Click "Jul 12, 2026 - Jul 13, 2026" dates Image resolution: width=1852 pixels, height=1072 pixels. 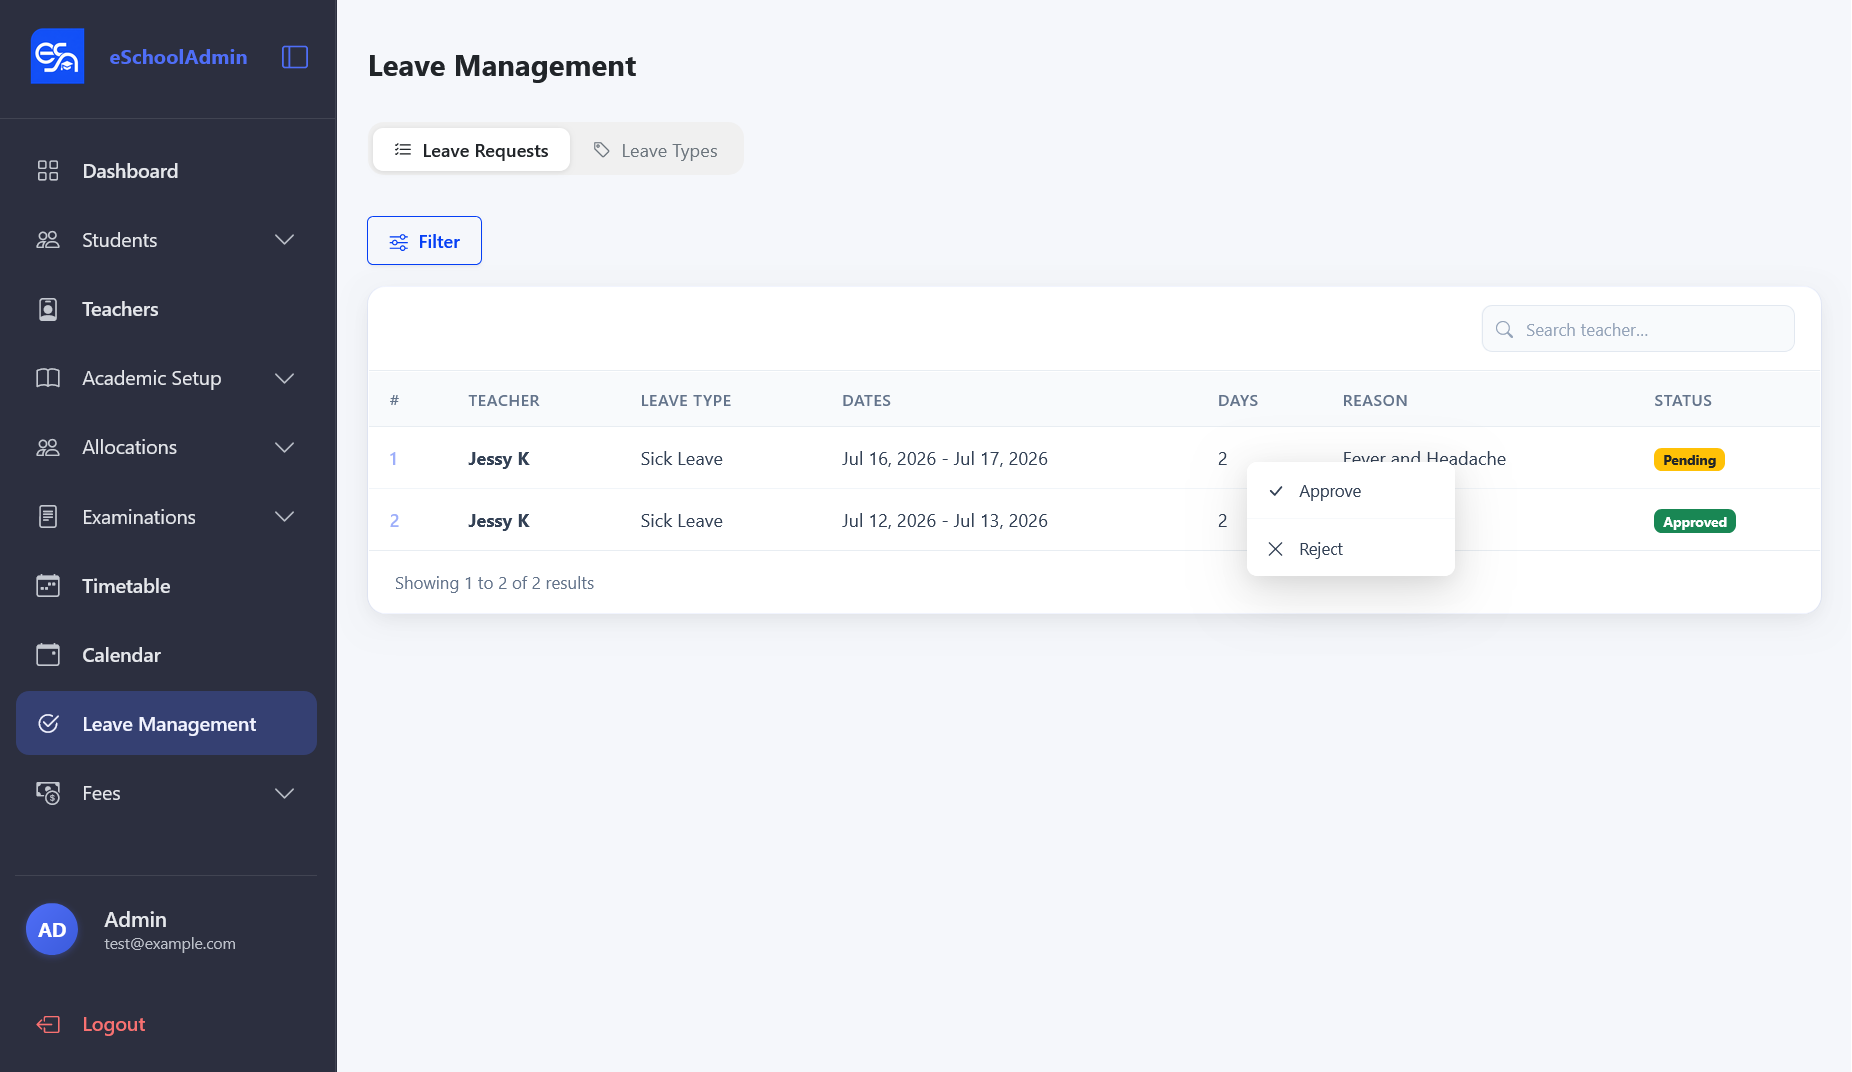(945, 521)
